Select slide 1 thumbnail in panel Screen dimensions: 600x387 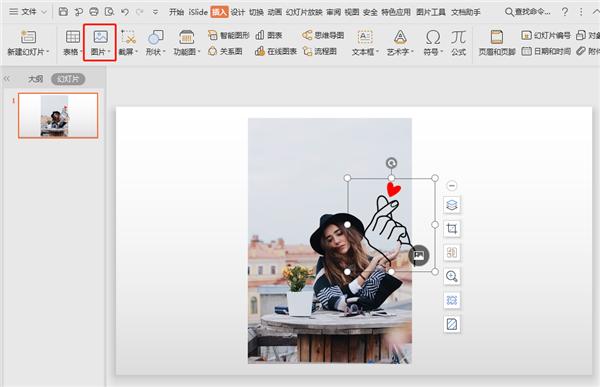[58, 115]
